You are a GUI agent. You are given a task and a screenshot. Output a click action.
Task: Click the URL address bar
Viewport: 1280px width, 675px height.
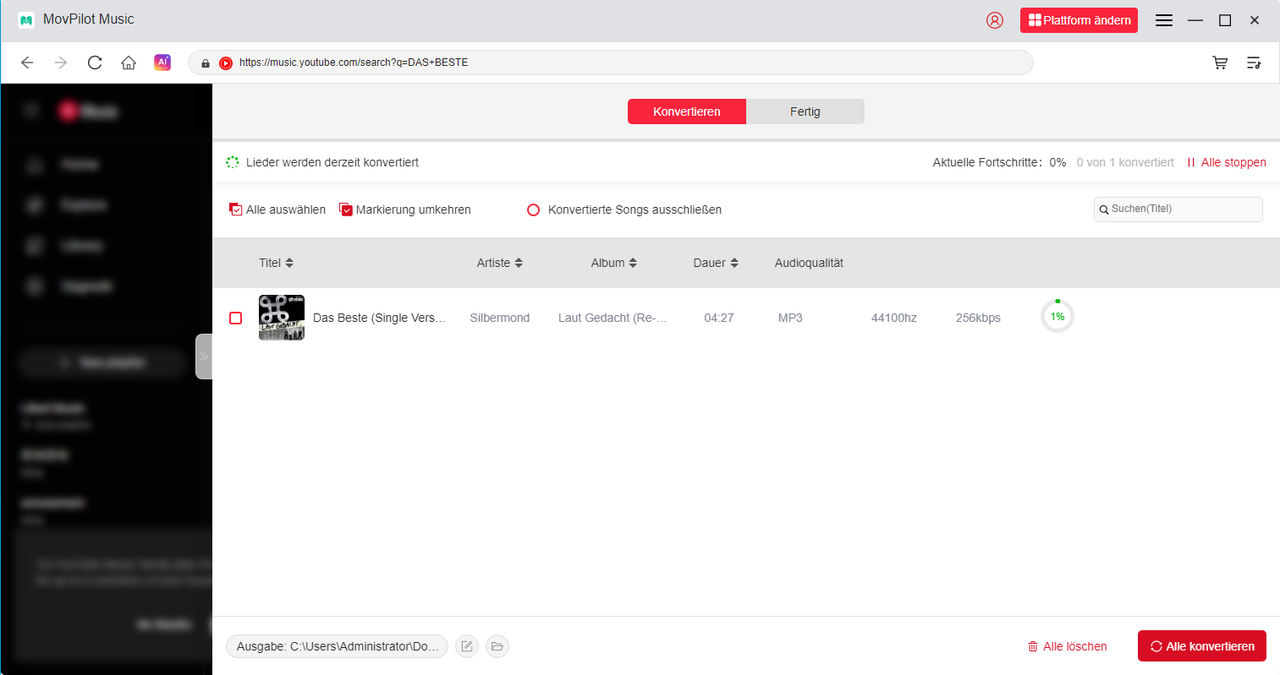tap(610, 62)
